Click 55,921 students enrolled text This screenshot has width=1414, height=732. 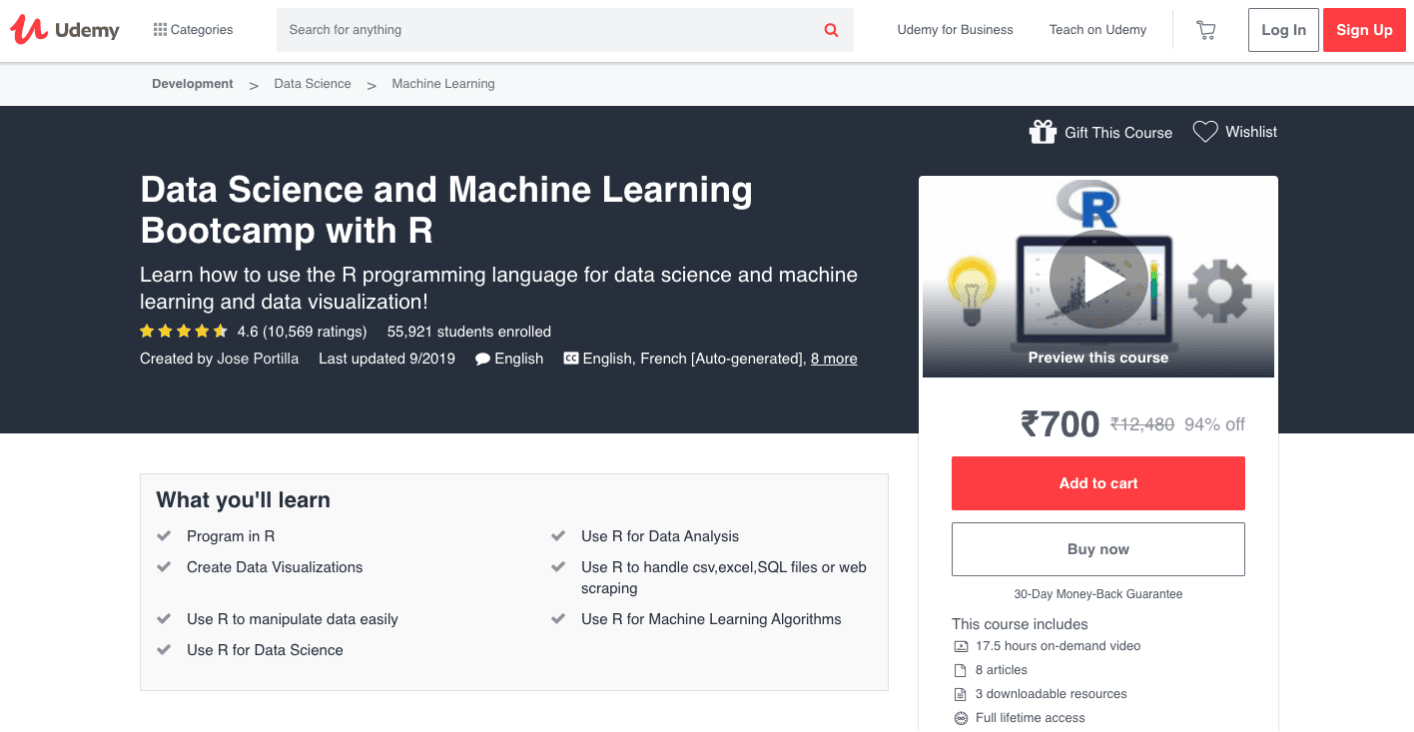469,332
